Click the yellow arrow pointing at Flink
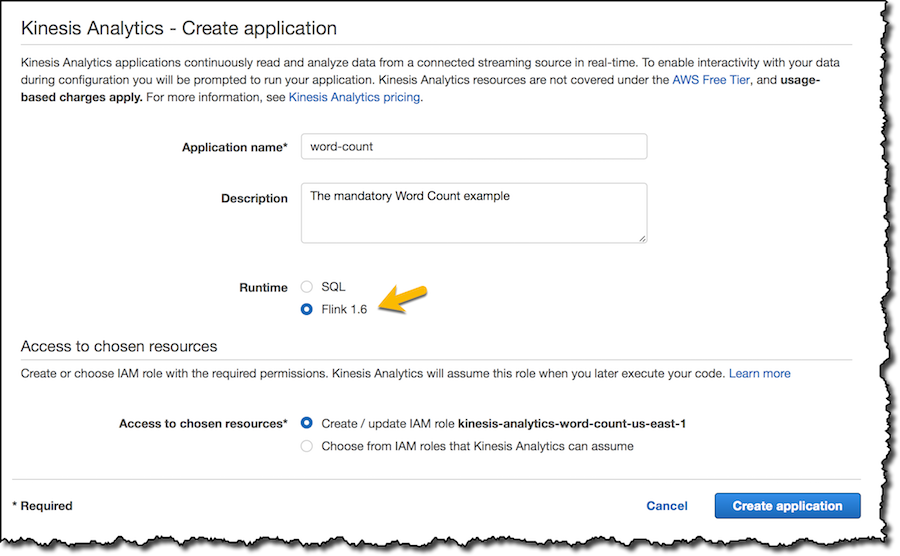The image size is (900, 556). (x=403, y=299)
